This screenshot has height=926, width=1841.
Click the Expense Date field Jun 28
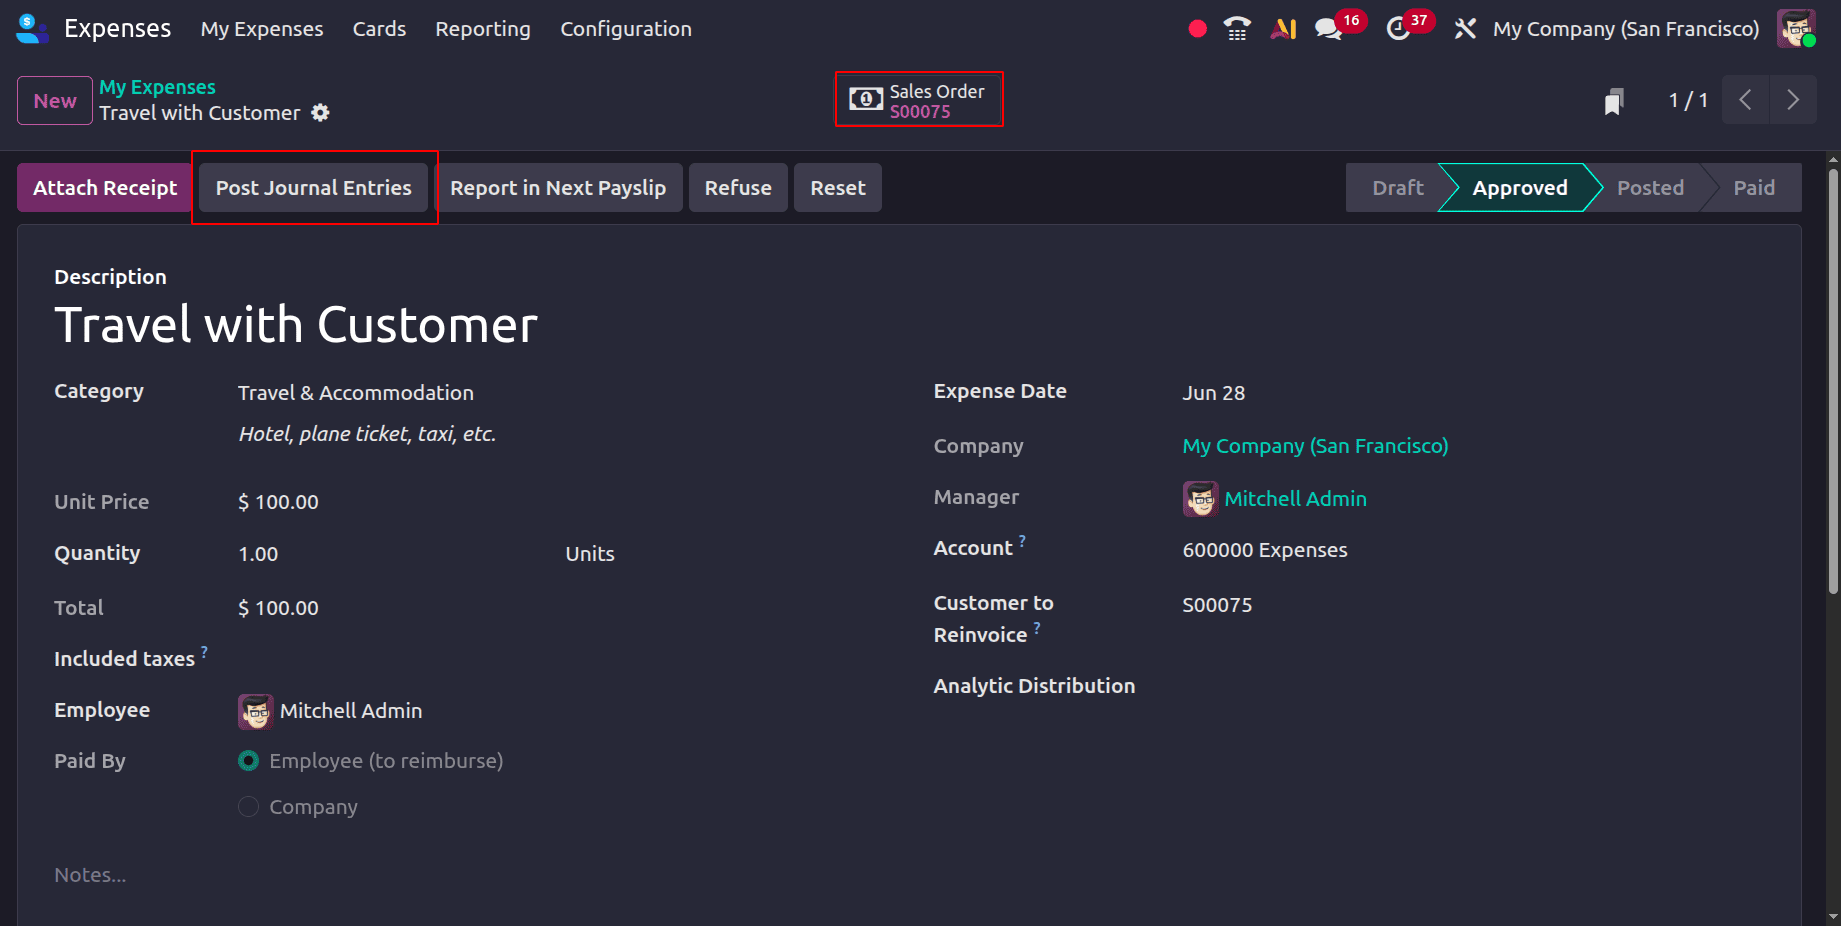tap(1214, 393)
